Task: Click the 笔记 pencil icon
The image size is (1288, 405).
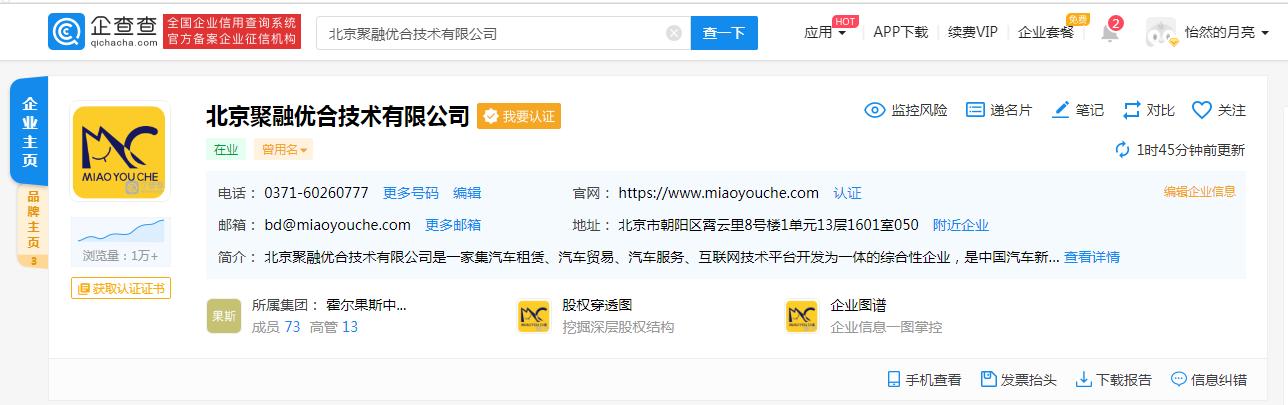Action: [1062, 110]
